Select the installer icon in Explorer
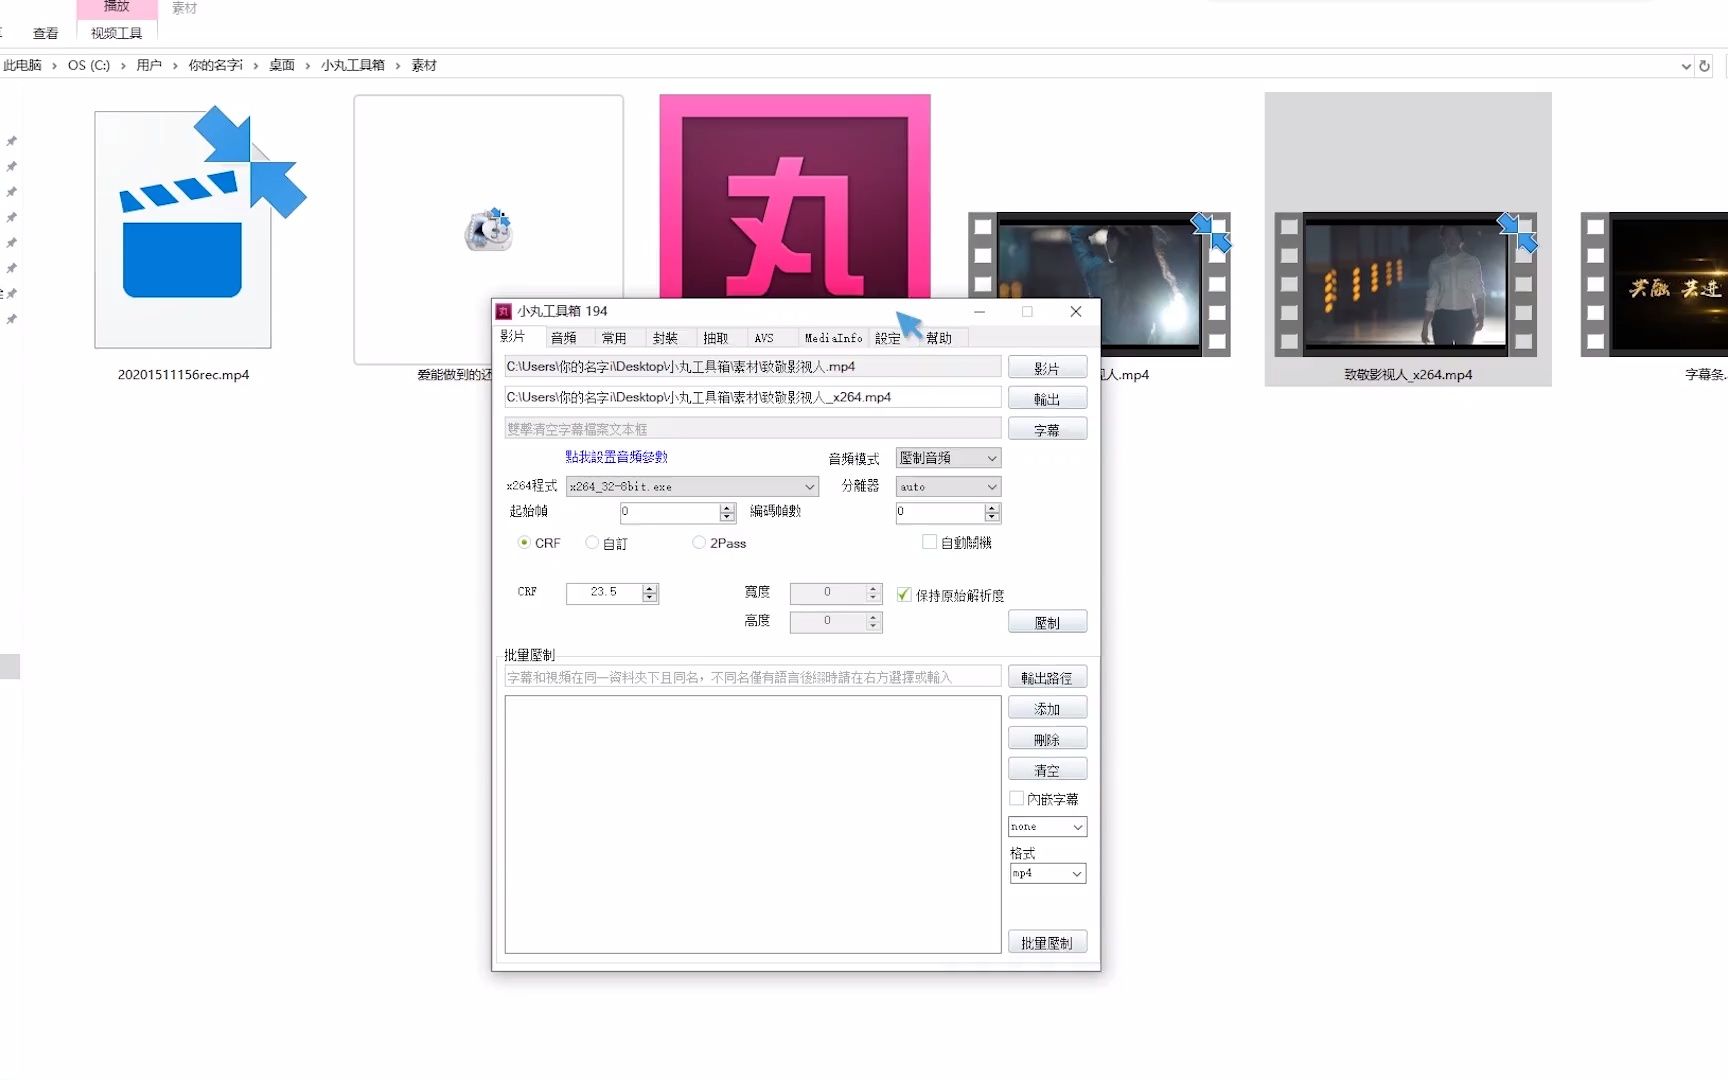Screen dimensions: 1728x1080 [x=488, y=229]
